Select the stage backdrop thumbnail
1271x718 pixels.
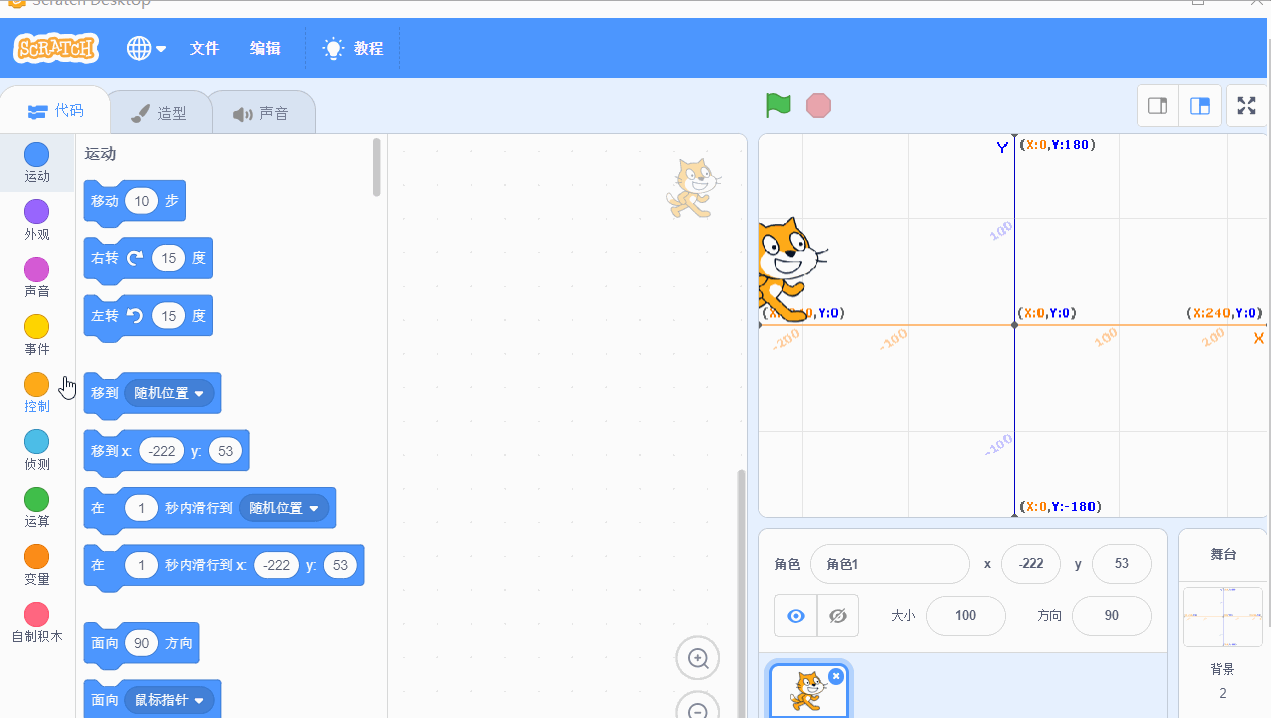coord(1222,617)
